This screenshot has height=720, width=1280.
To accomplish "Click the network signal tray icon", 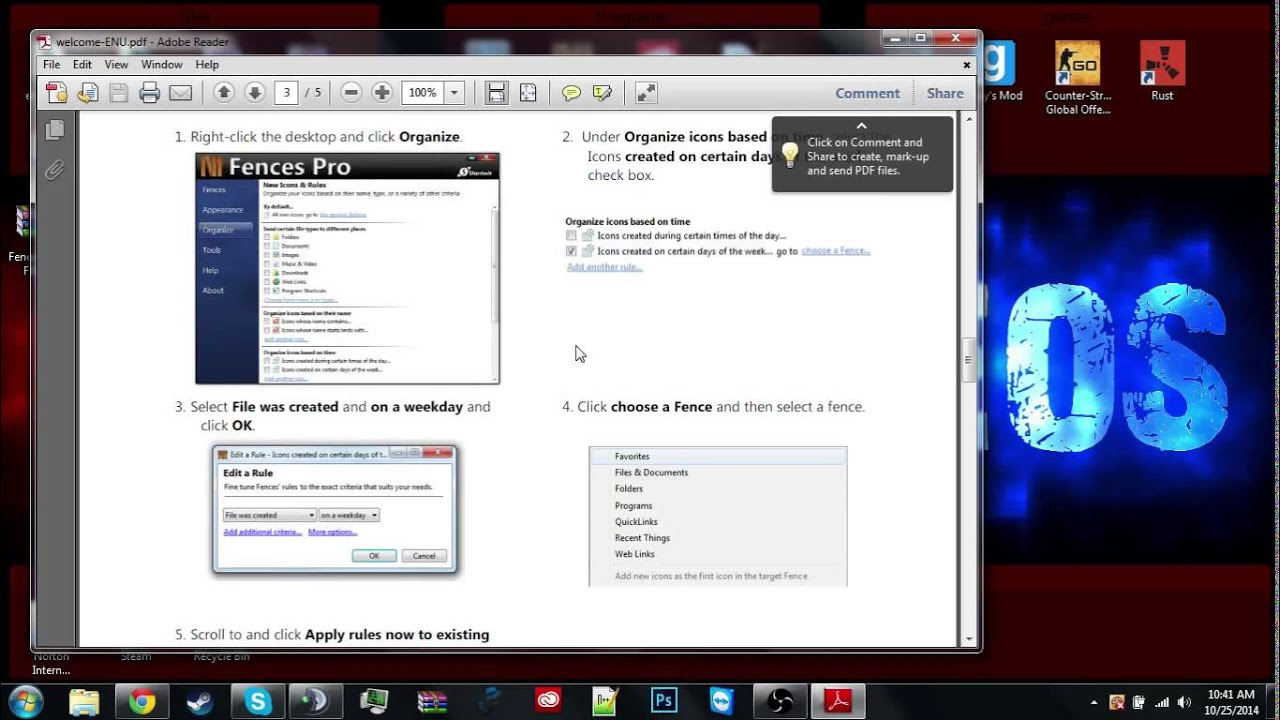I will point(1163,702).
